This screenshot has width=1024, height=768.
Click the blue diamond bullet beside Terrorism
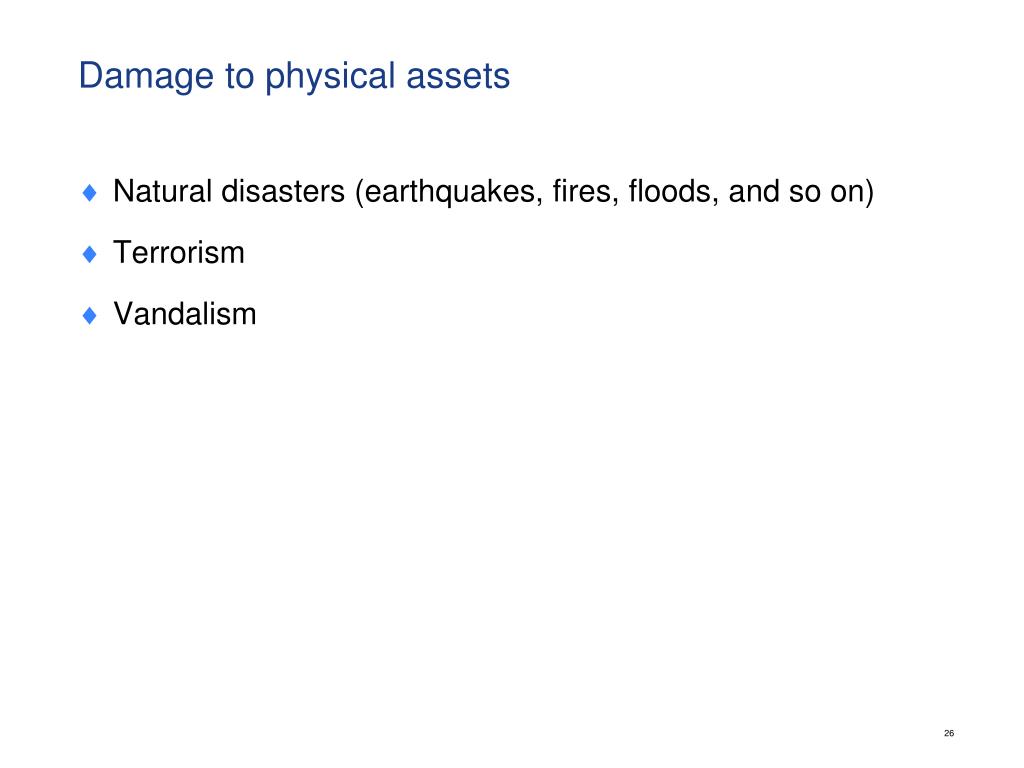point(90,253)
